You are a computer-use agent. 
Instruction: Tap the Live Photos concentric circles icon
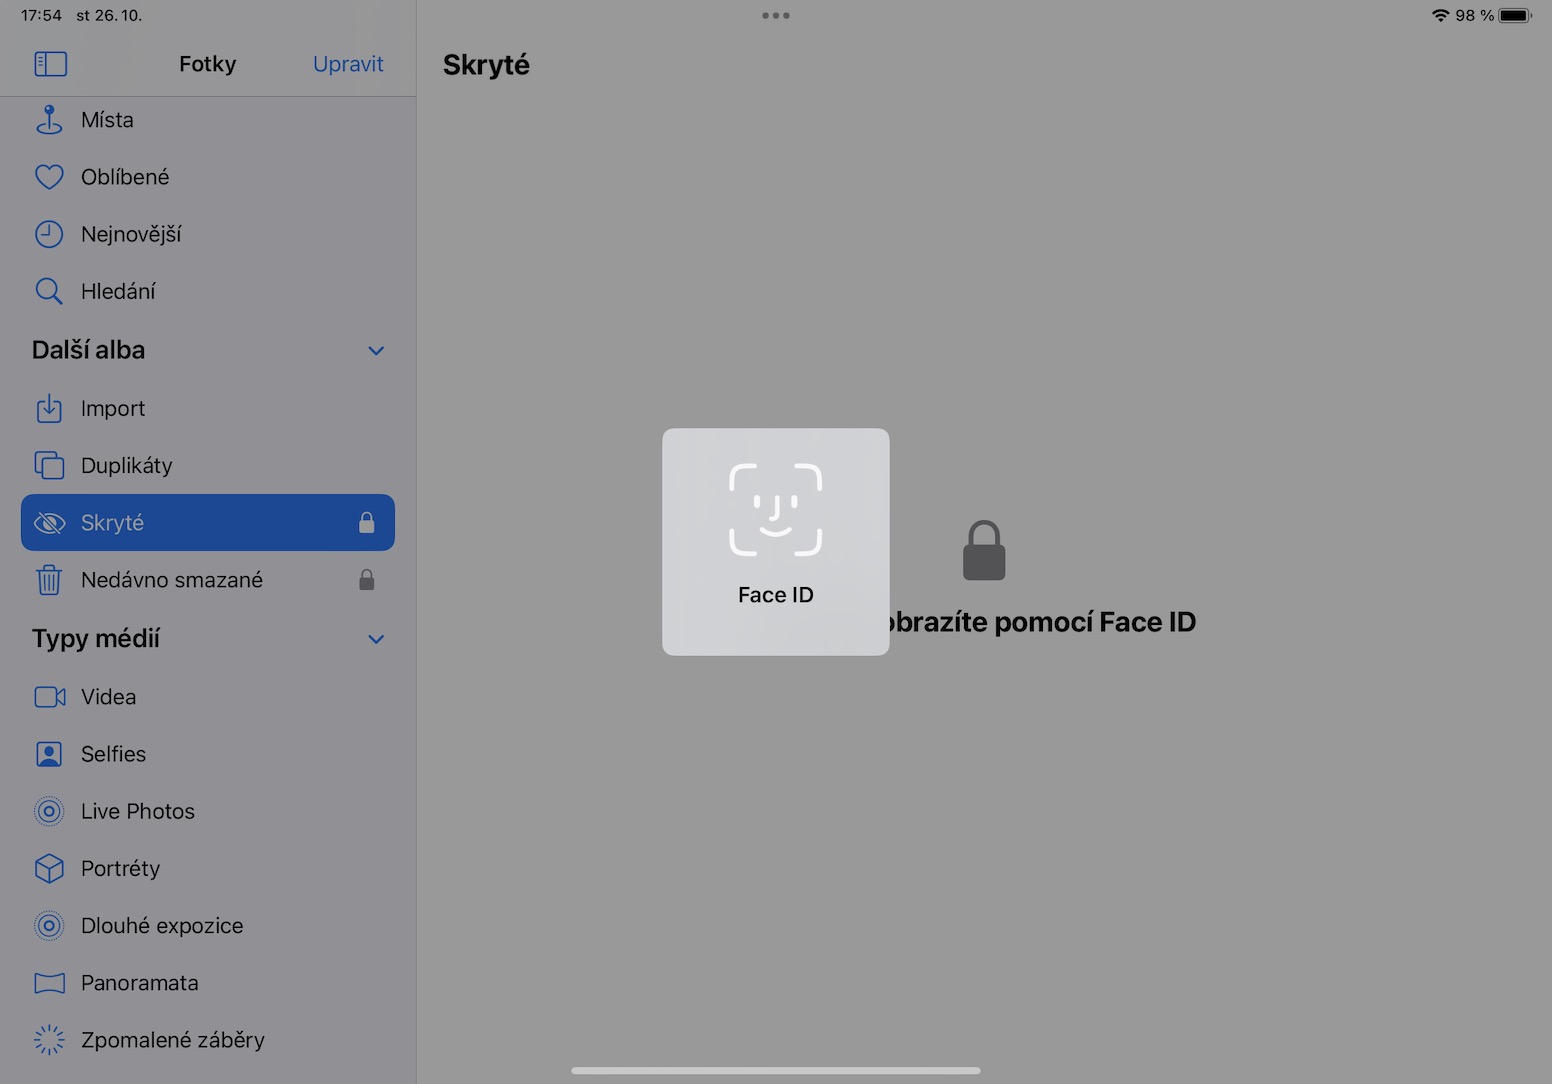[49, 811]
